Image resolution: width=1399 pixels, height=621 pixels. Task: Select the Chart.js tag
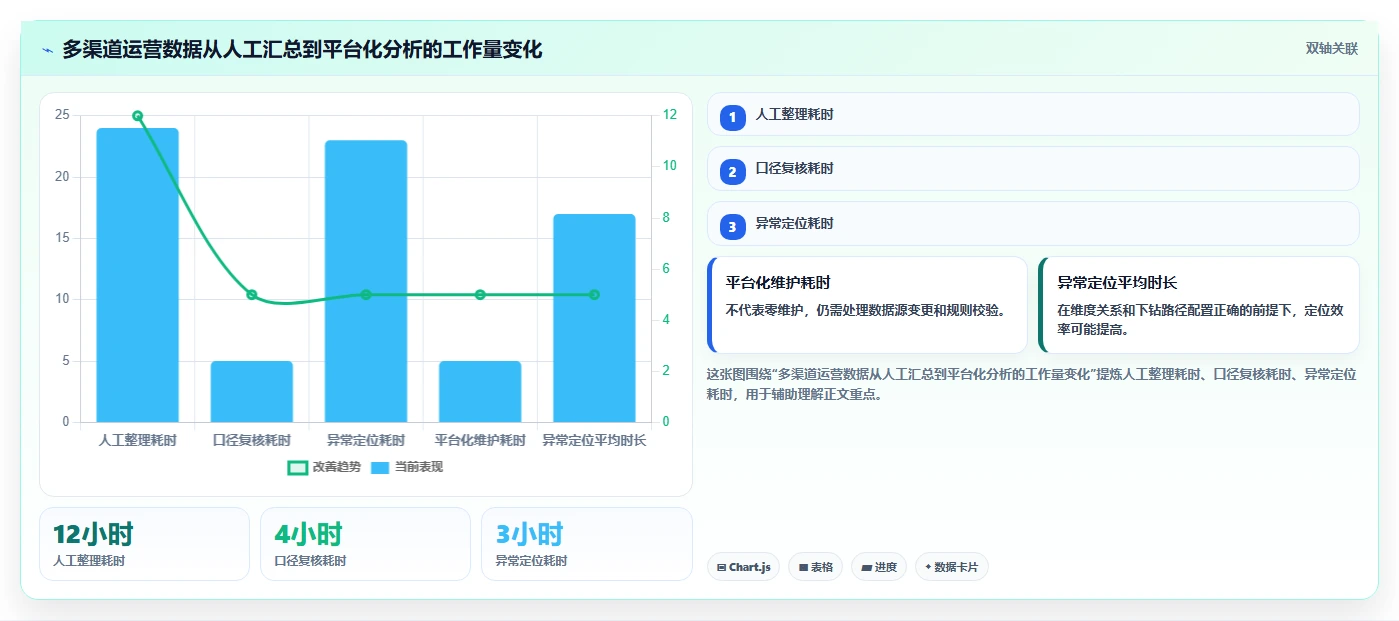click(743, 567)
